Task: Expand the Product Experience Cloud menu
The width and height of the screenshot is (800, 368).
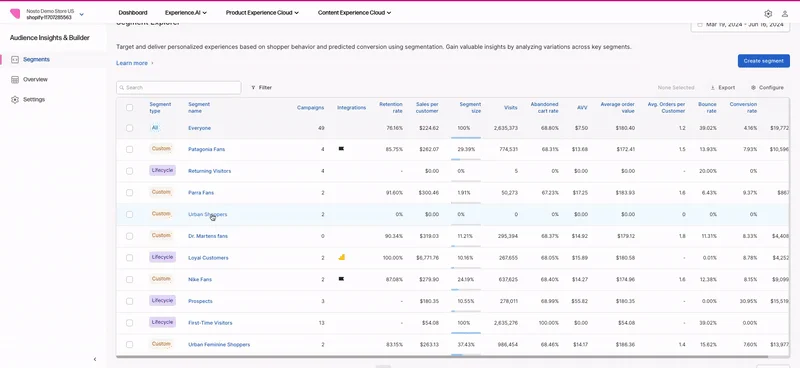Action: (262, 13)
